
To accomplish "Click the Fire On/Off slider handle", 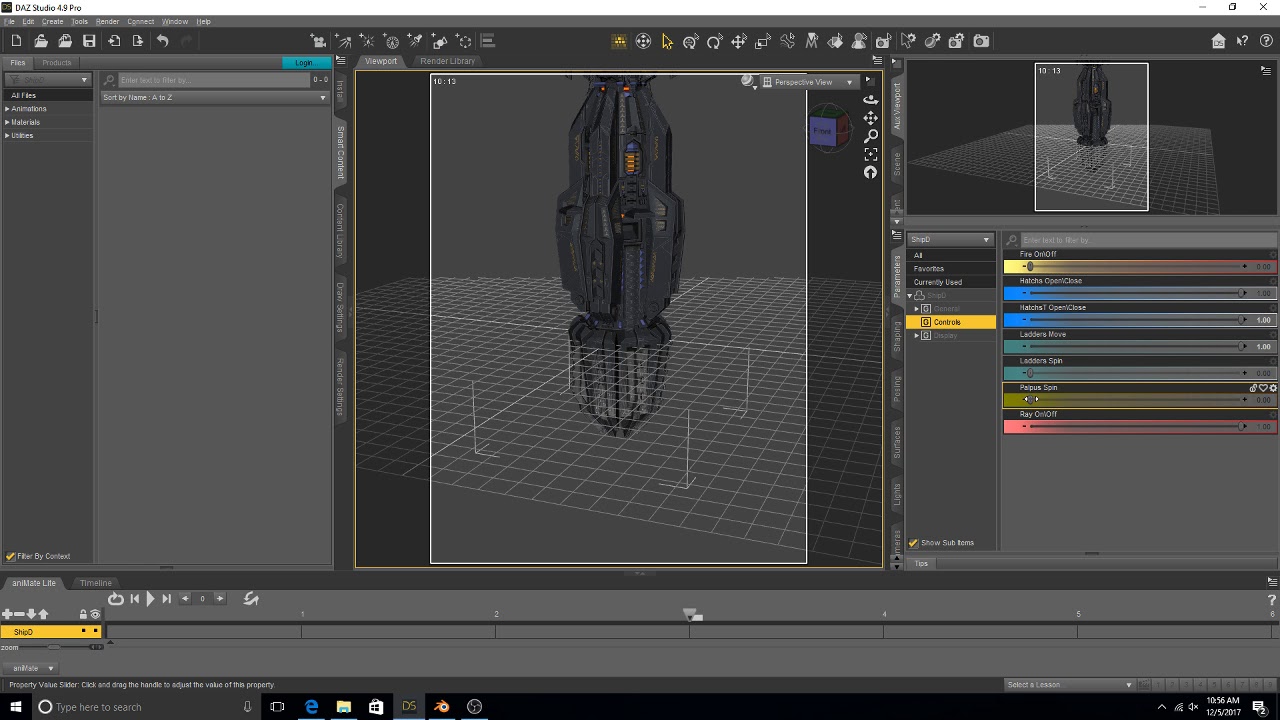I will coord(1030,267).
